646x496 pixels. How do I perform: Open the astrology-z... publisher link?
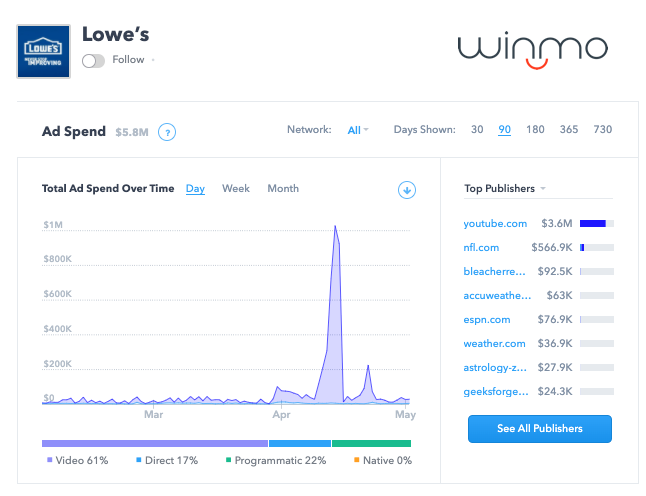495,367
